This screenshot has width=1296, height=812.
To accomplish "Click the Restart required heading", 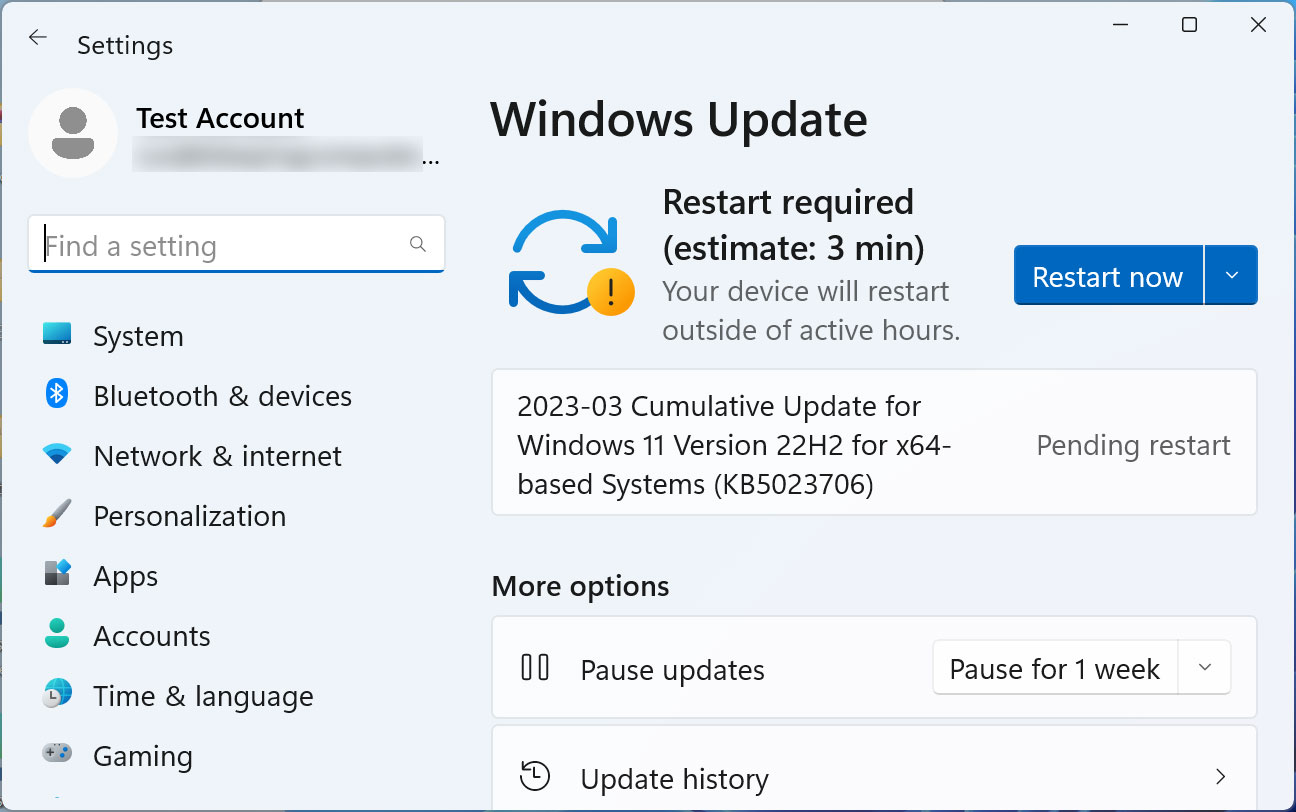I will pyautogui.click(x=793, y=224).
